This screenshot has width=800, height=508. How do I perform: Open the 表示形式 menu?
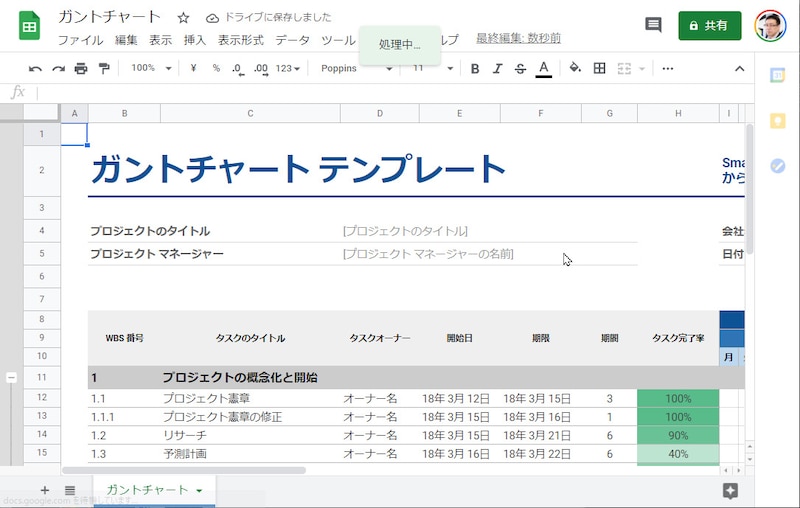tap(240, 40)
